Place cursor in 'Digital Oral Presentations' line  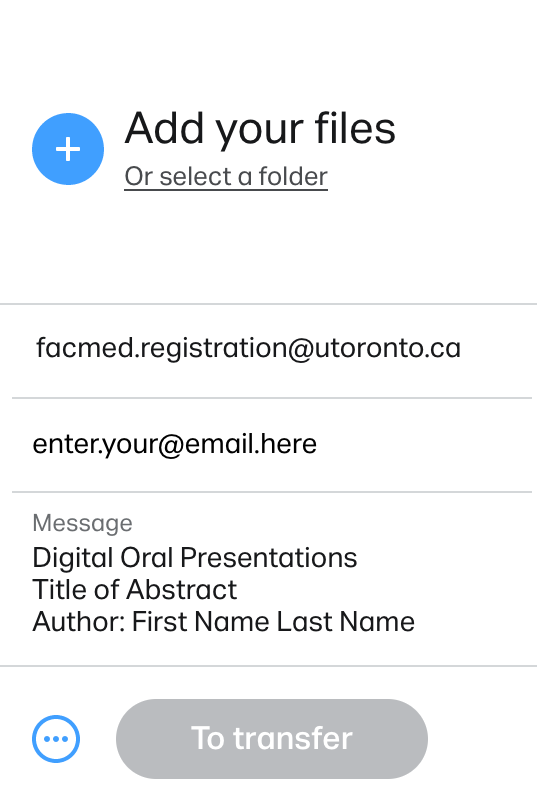(194, 558)
